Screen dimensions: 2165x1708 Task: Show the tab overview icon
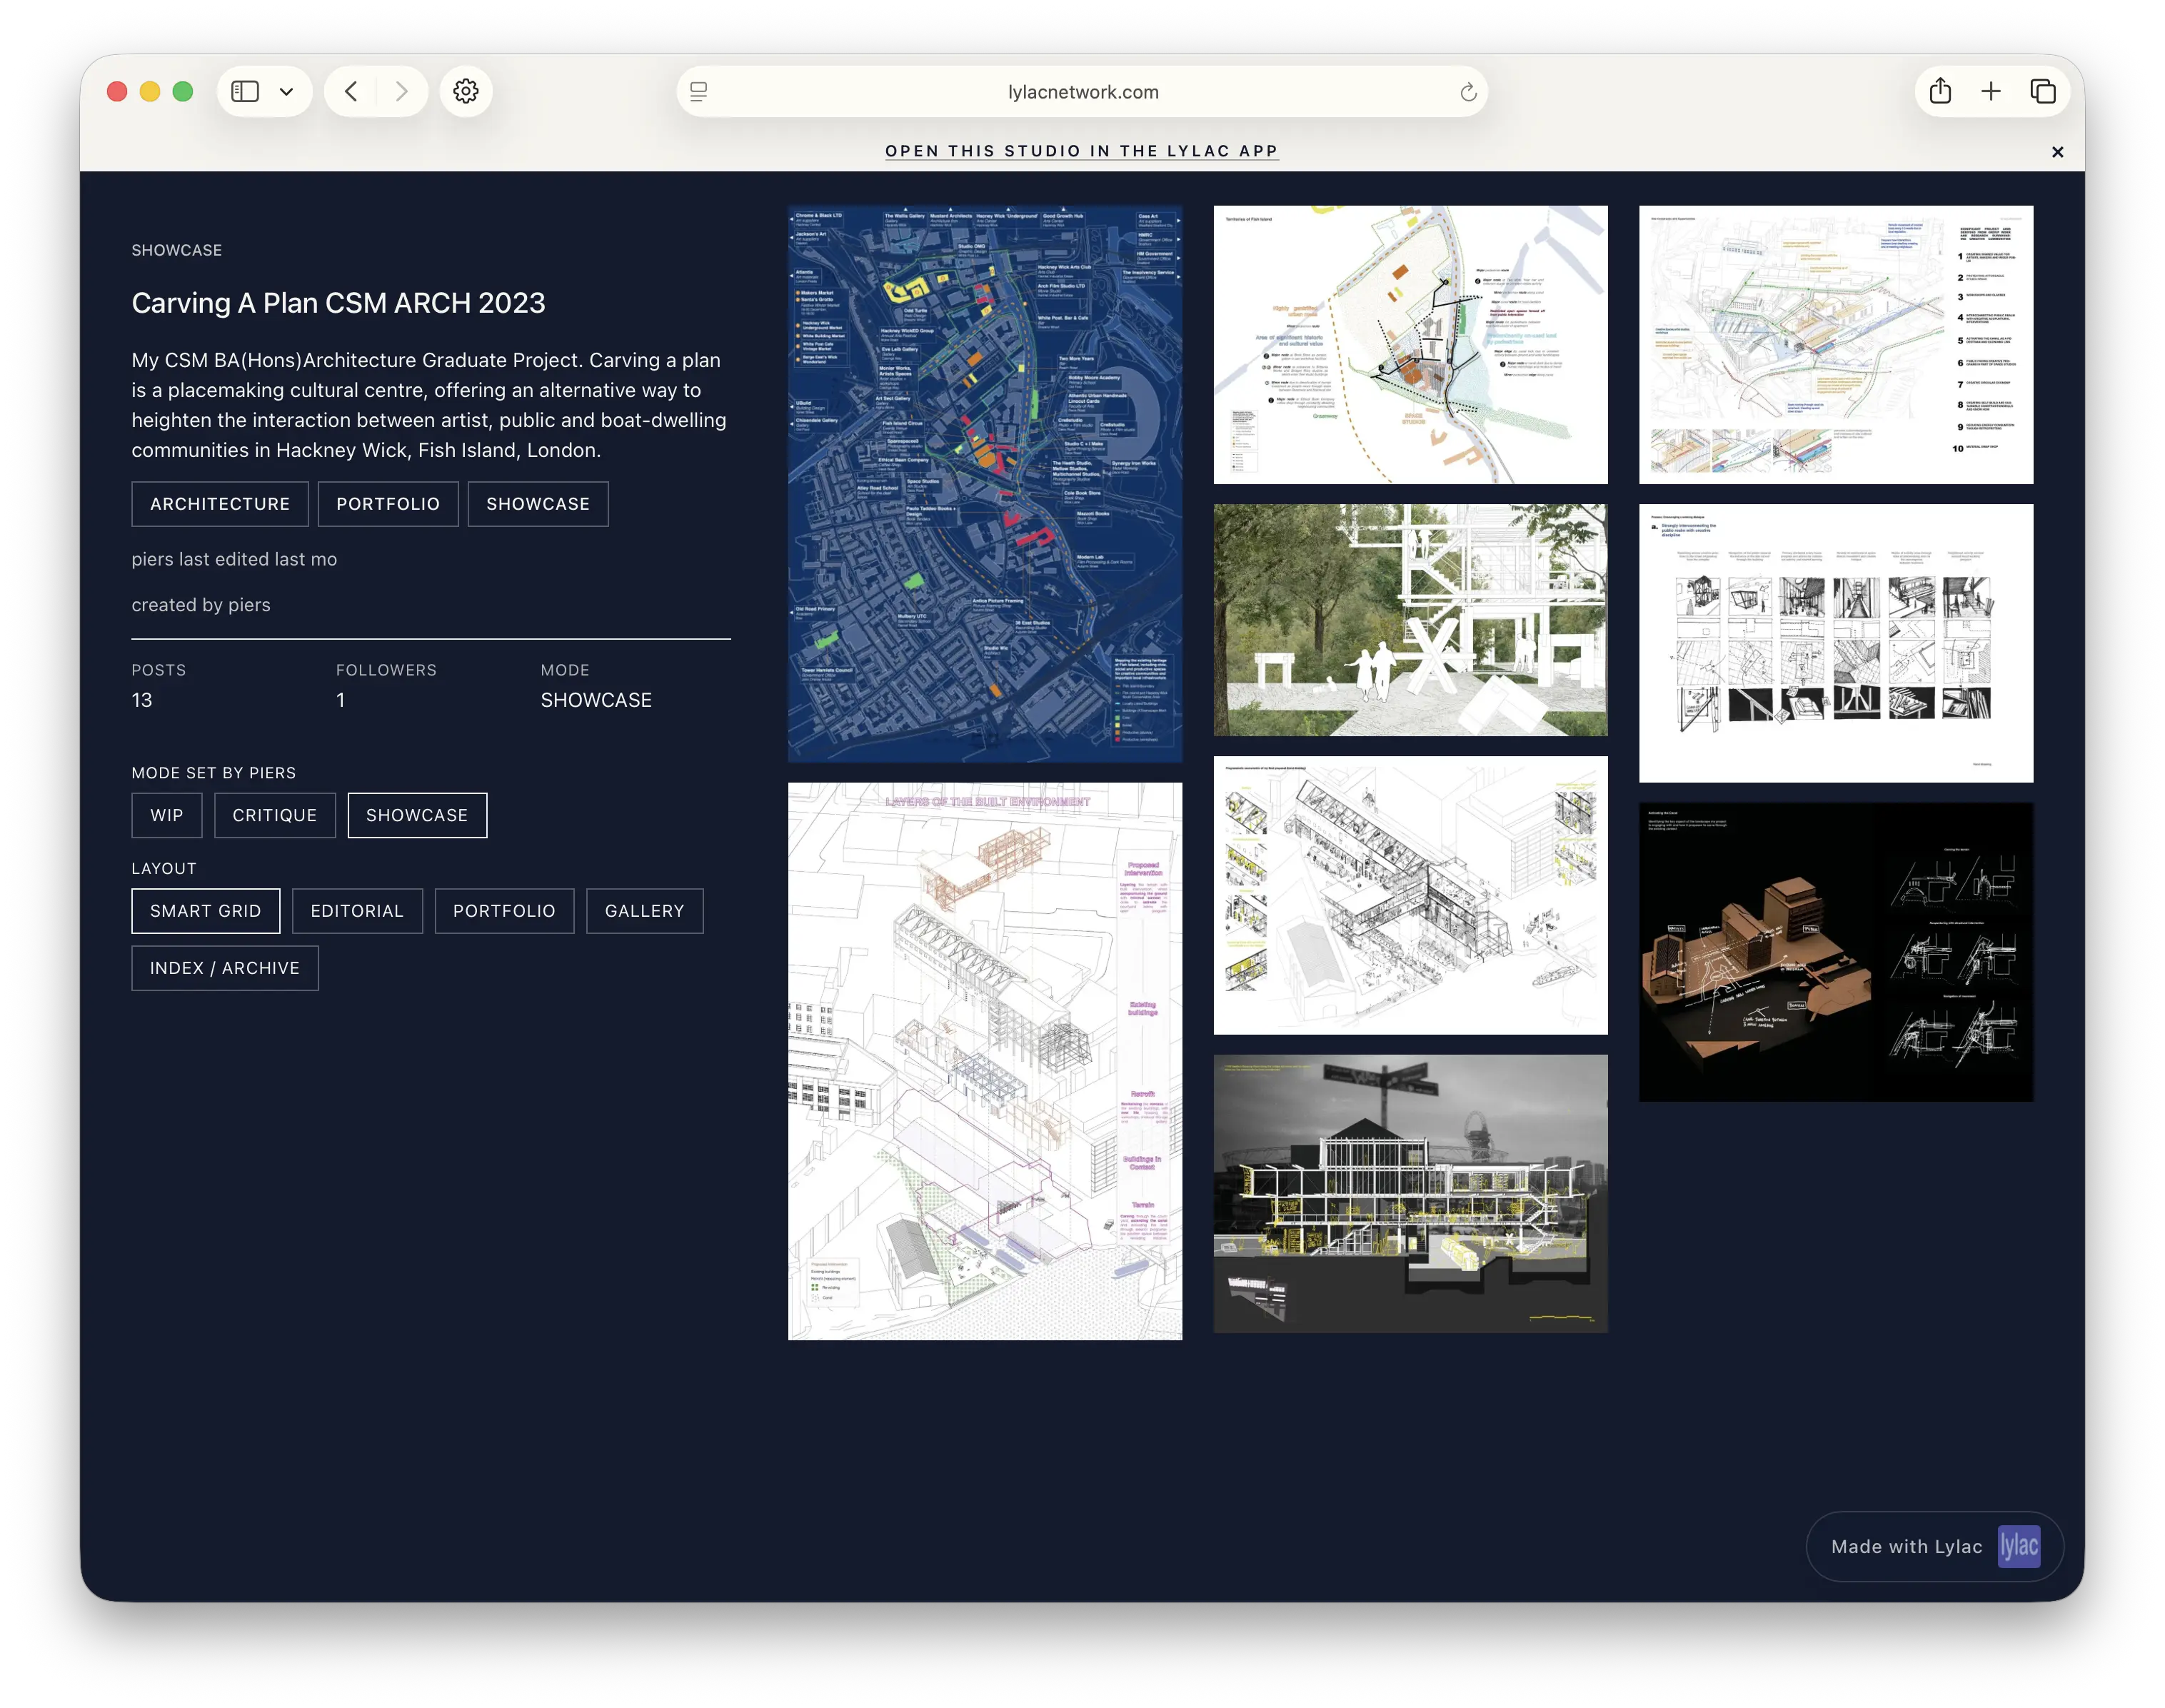[x=2042, y=90]
